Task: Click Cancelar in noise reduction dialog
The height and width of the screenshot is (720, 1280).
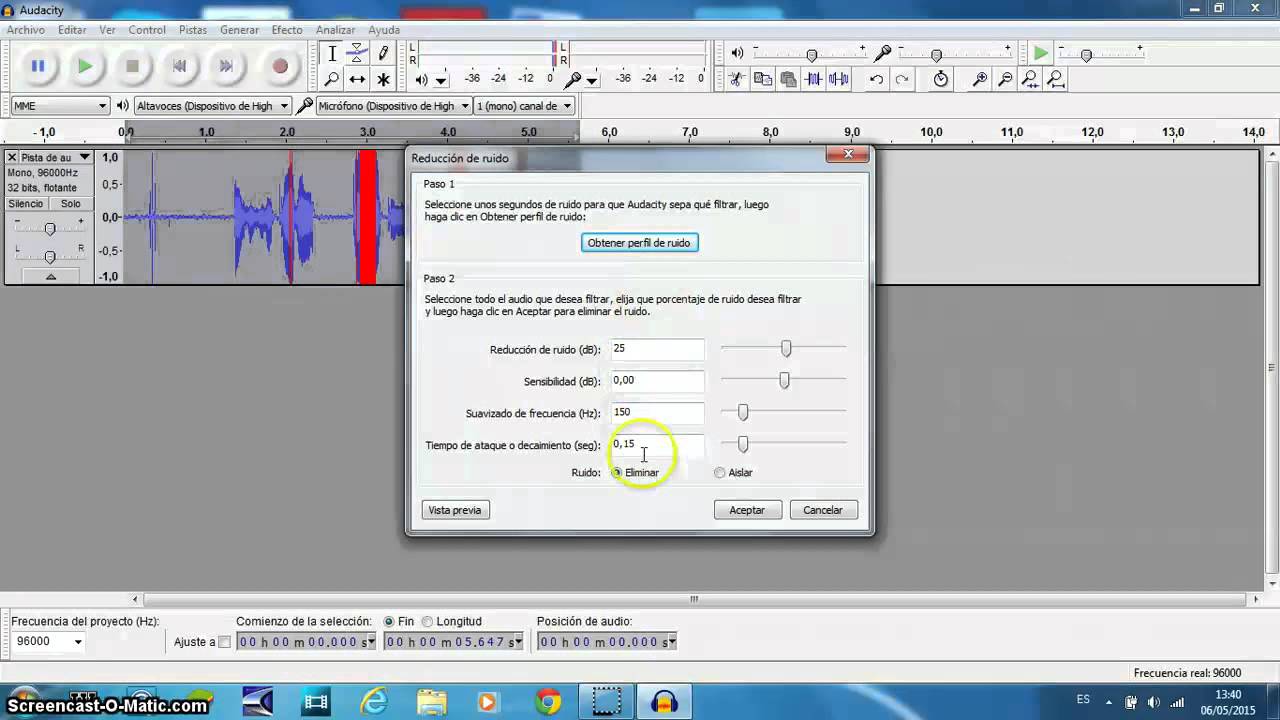Action: pyautogui.click(x=823, y=510)
